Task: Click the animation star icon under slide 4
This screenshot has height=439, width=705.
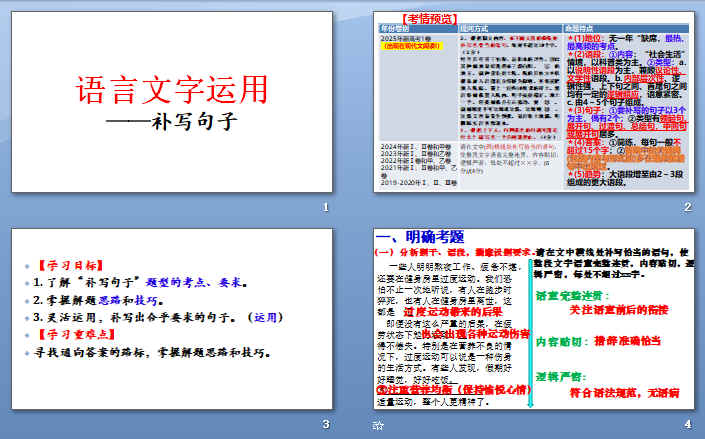Action: pyautogui.click(x=378, y=425)
